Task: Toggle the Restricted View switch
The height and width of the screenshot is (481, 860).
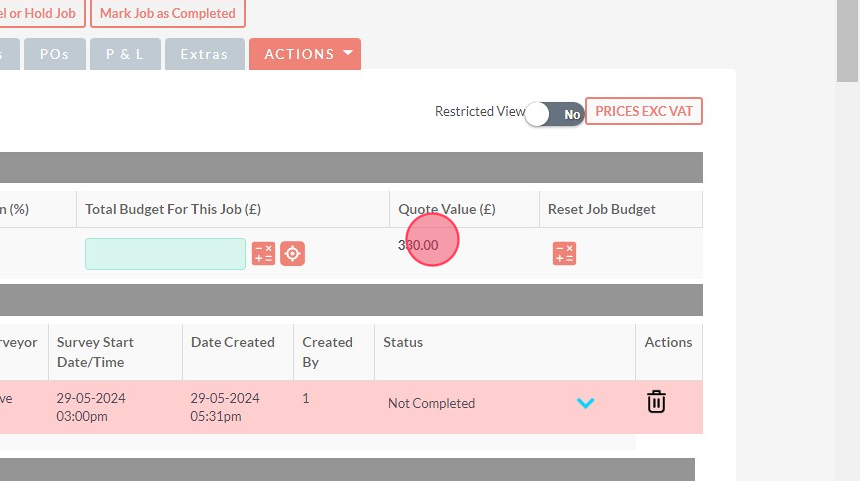Action: pyautogui.click(x=554, y=114)
